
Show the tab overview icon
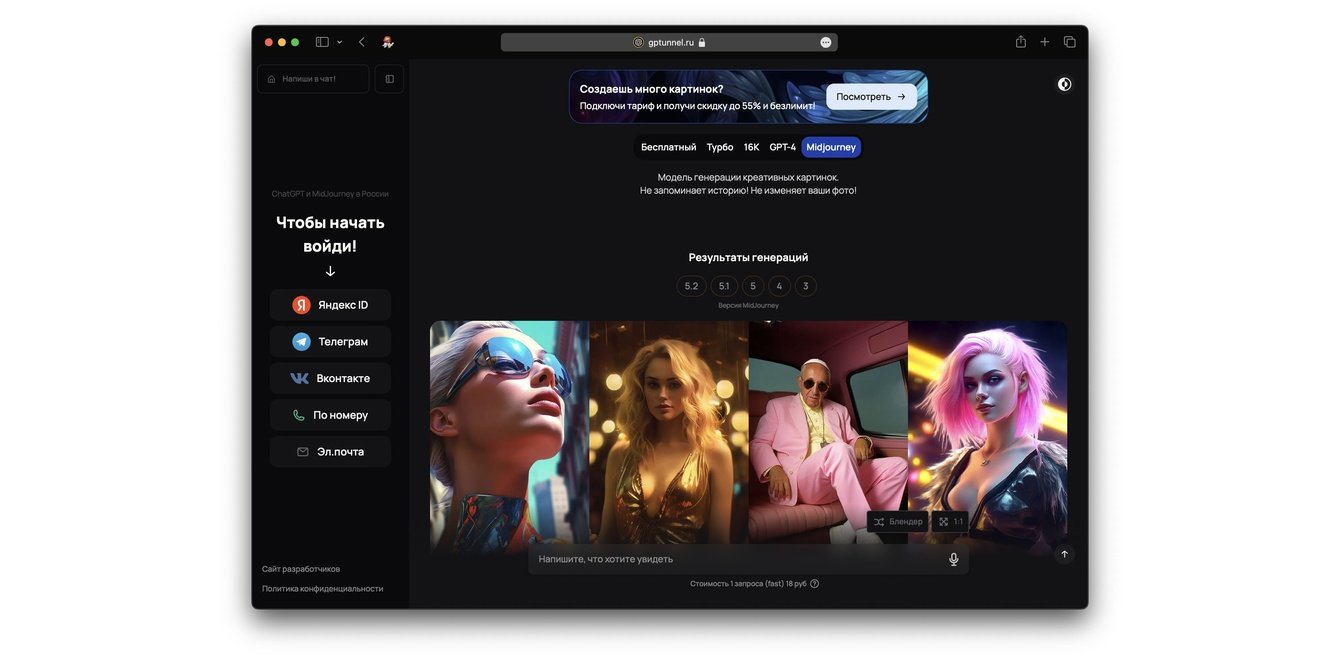coord(1070,42)
